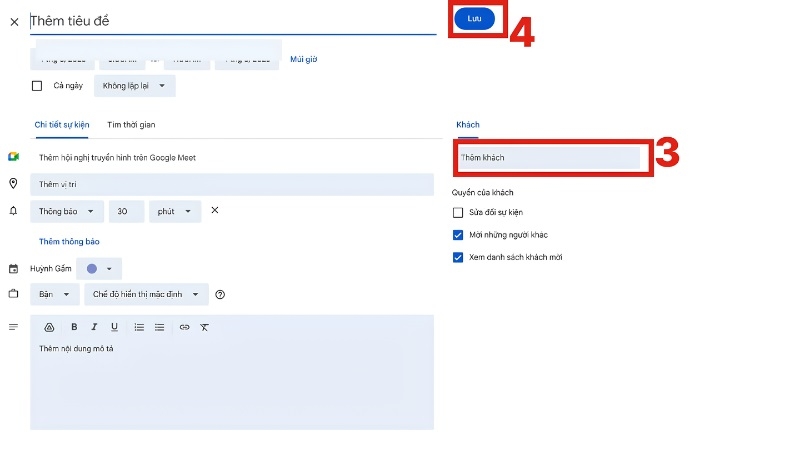Screen dimensions: 800x450
Task: Insert a numbered list
Action: point(139,327)
